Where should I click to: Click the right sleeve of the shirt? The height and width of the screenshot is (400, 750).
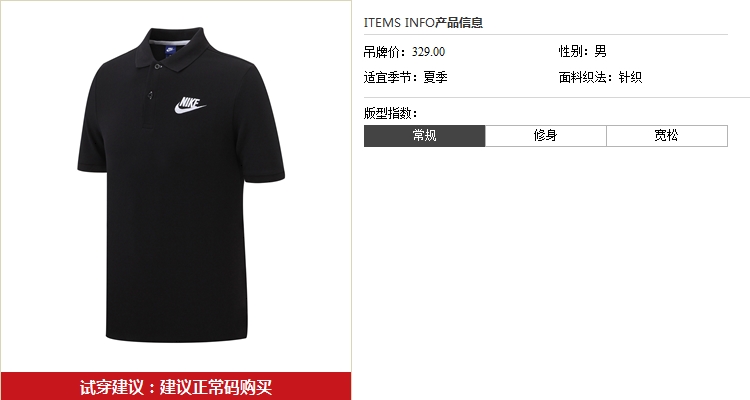(263, 134)
